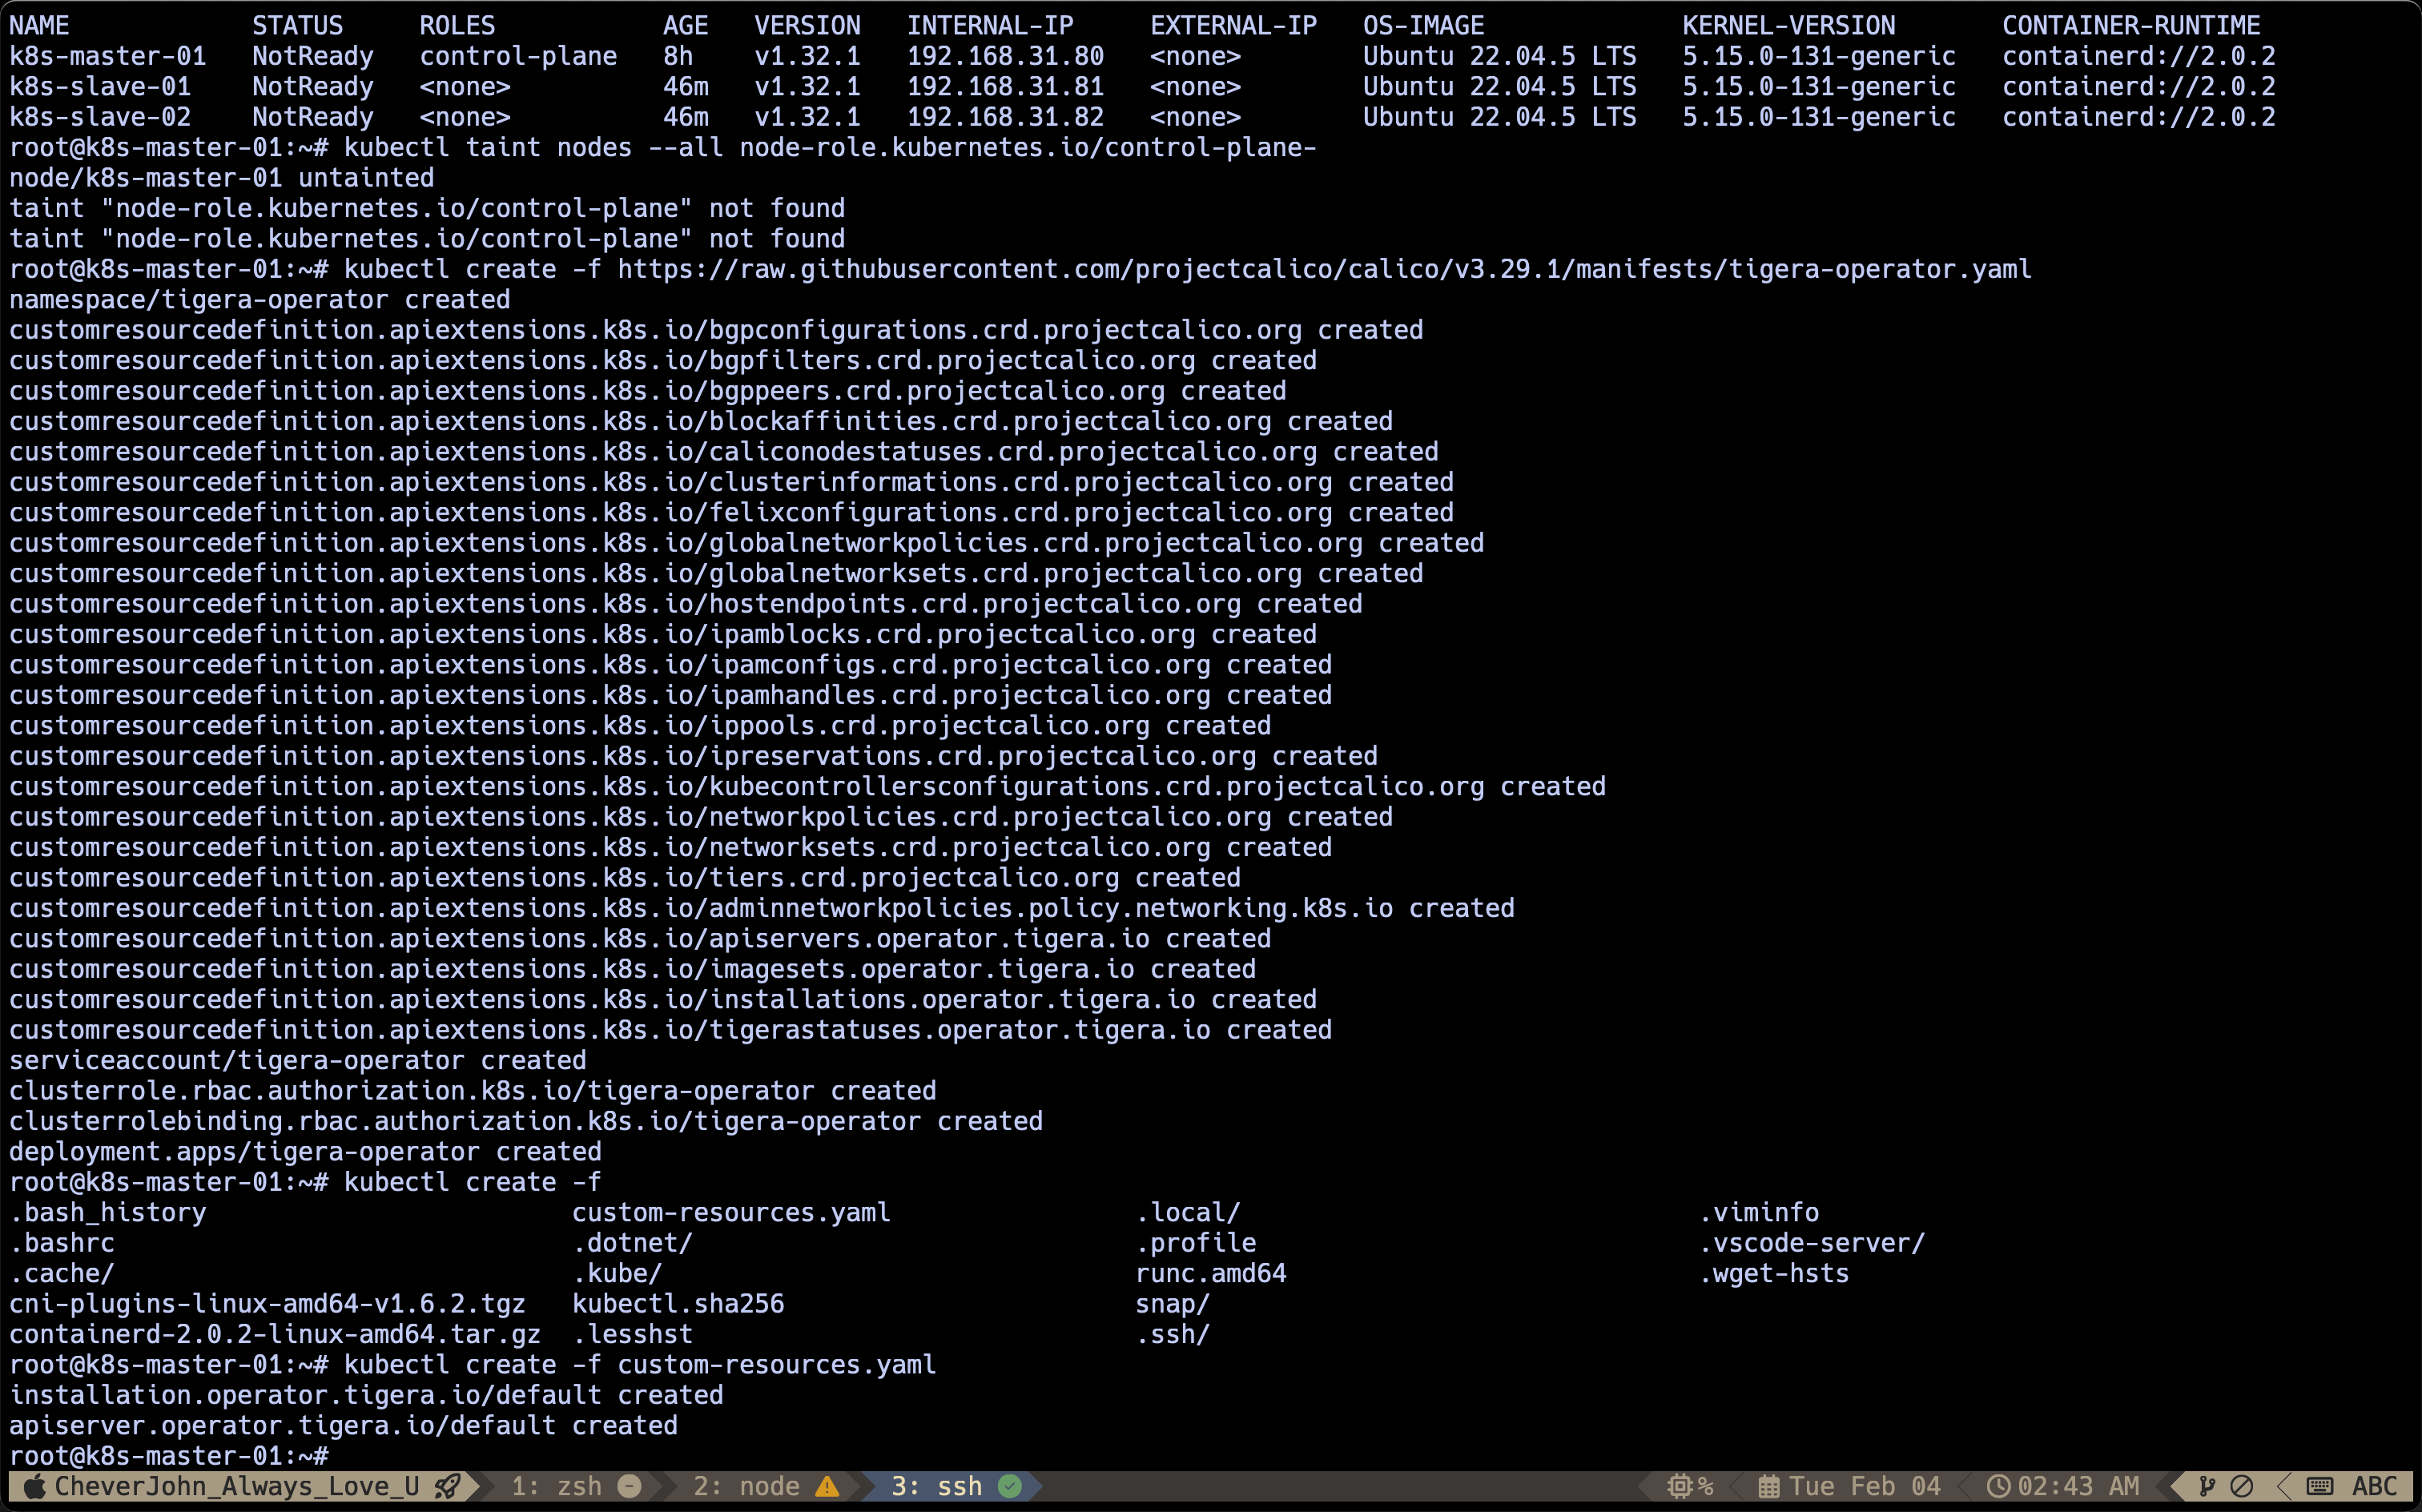Click .kube/ directory in completion list
The image size is (2422, 1512).
click(x=617, y=1273)
